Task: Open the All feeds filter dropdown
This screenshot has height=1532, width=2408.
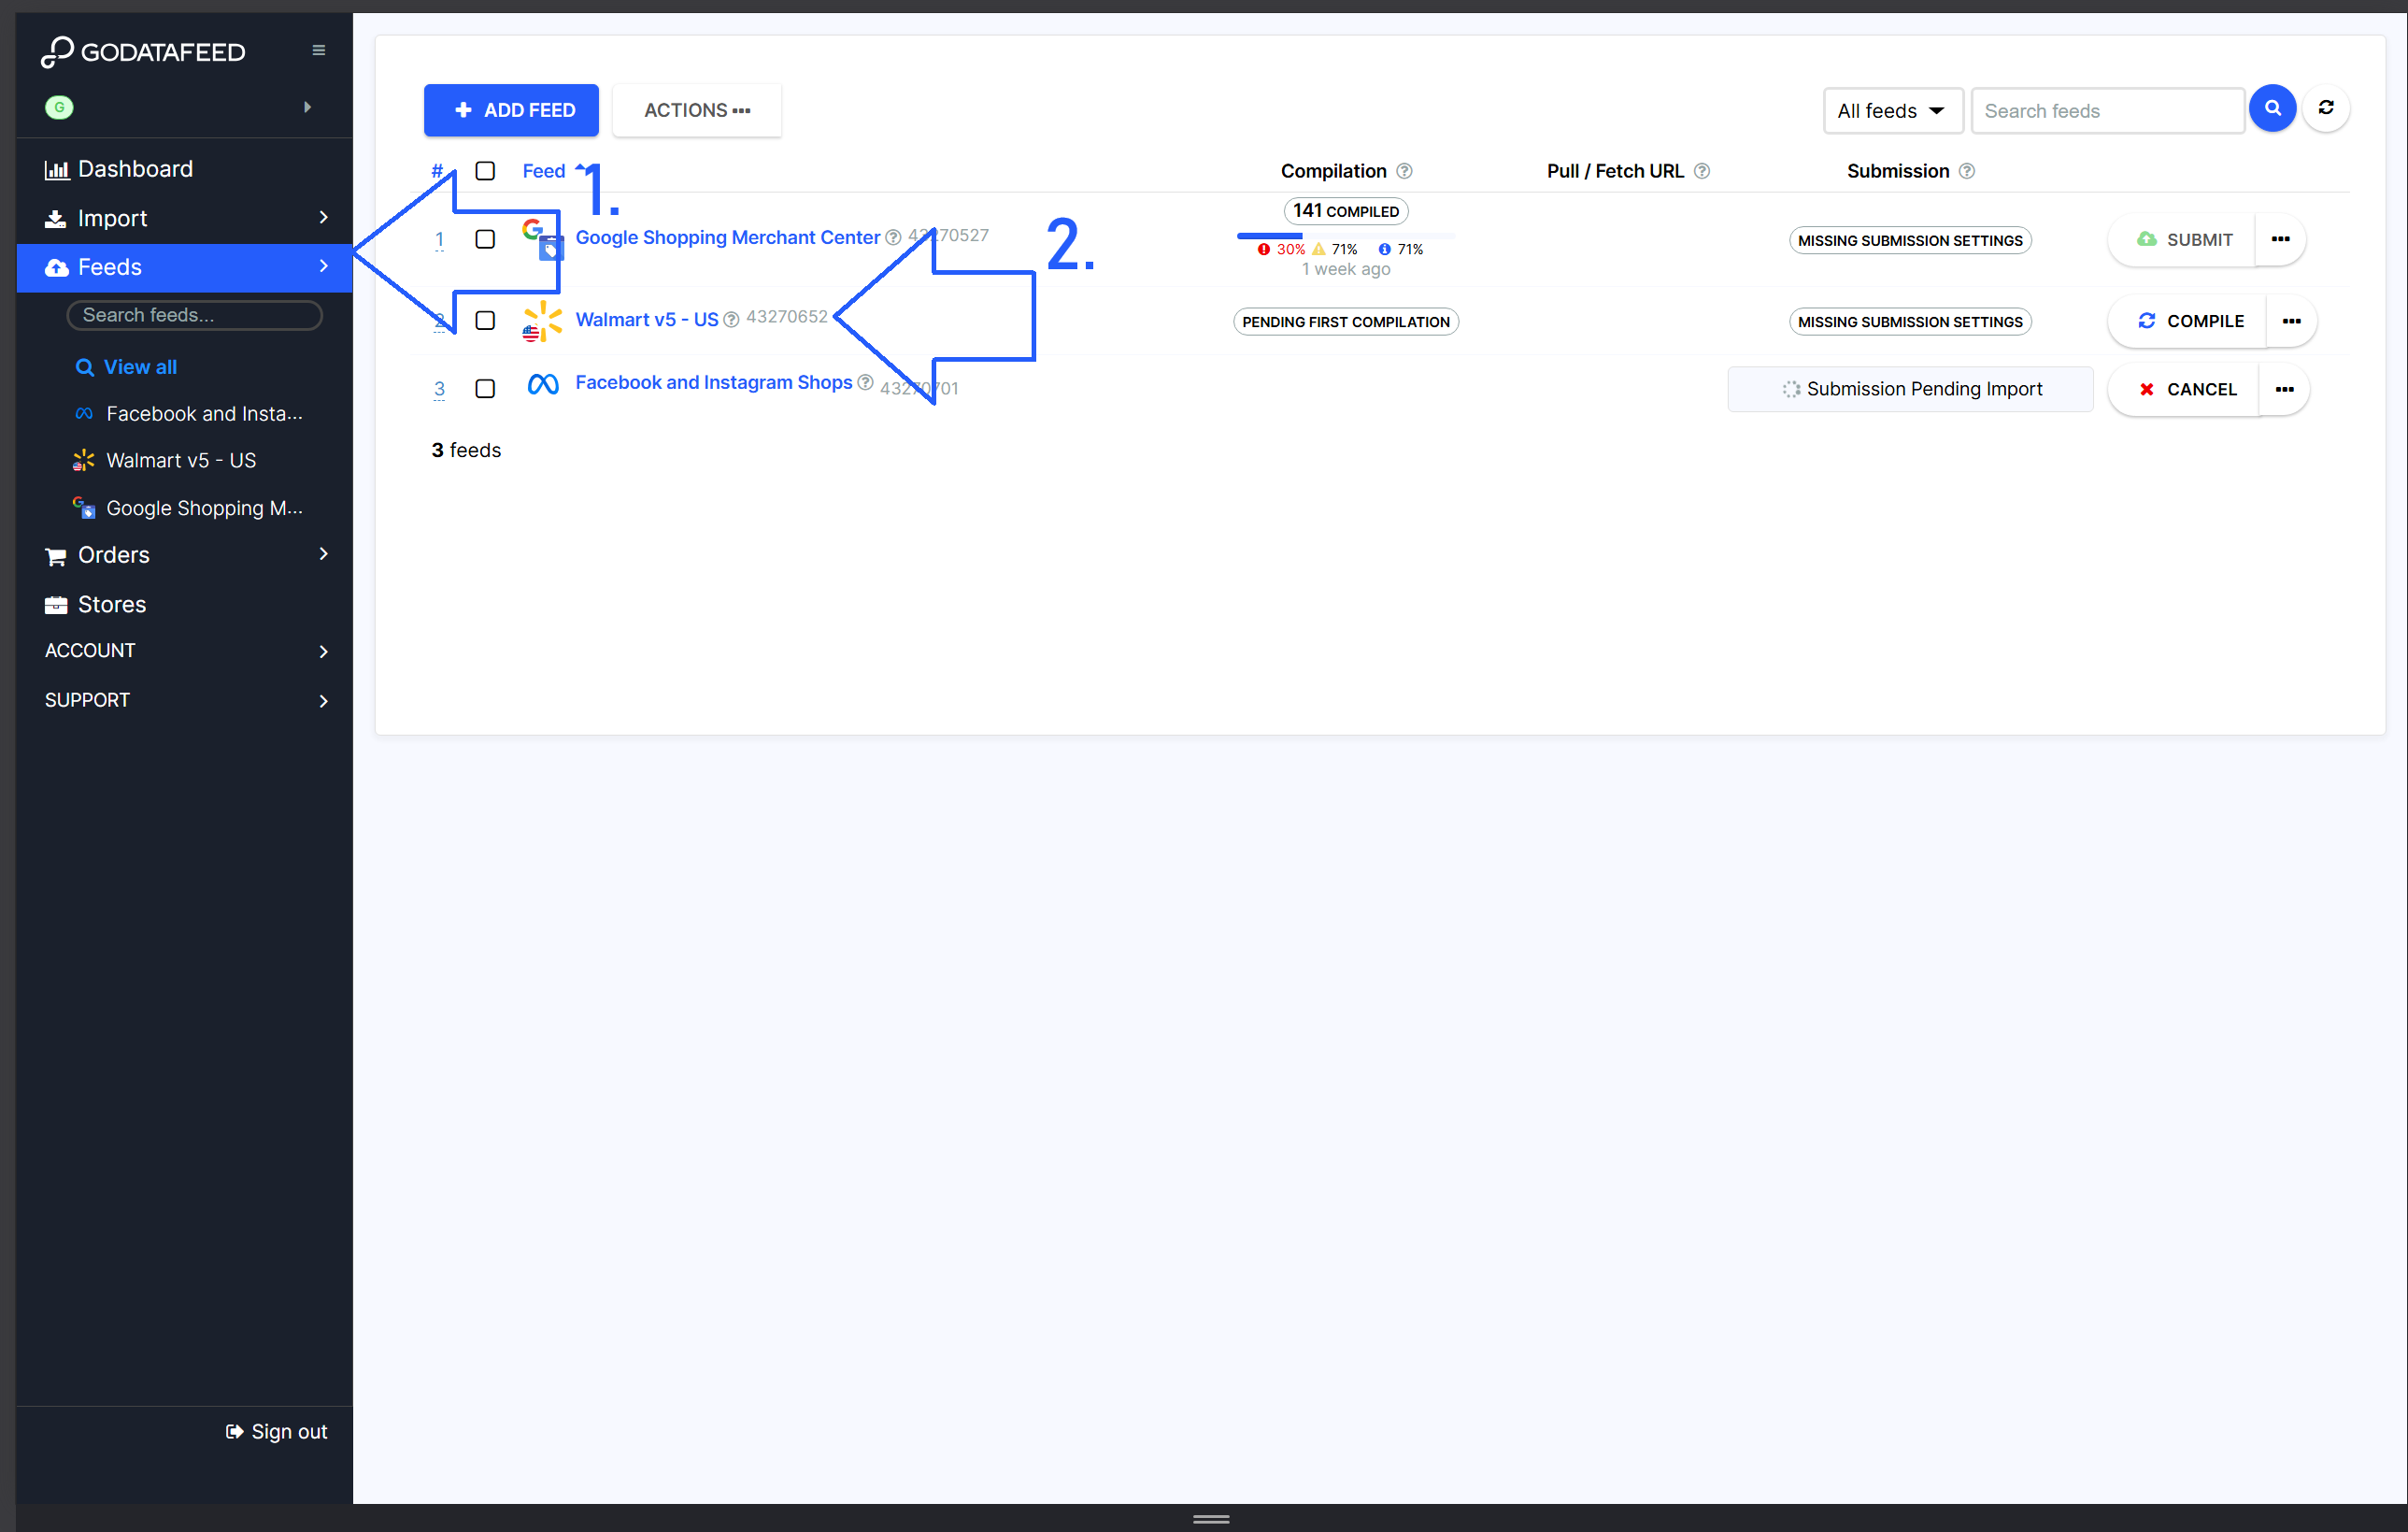Action: coord(1890,111)
